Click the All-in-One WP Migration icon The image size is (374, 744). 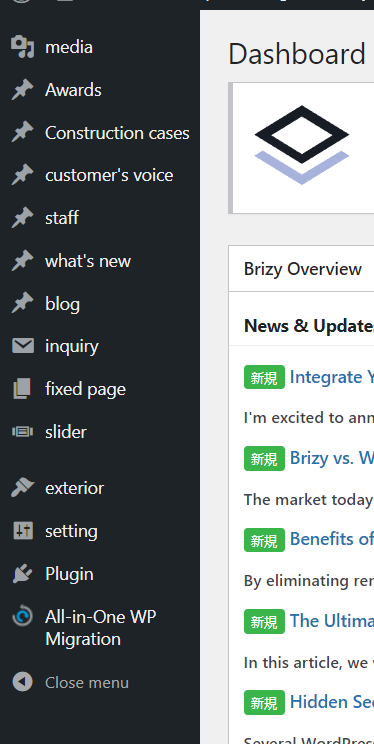[x=22, y=616]
